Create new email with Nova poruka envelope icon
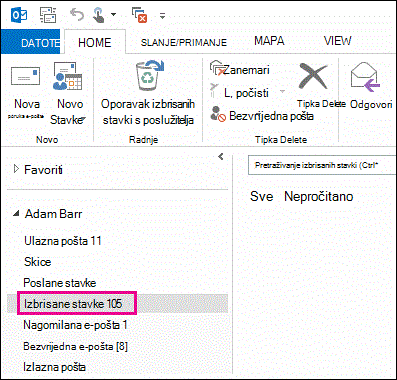The height and width of the screenshot is (380, 397). coord(26,76)
